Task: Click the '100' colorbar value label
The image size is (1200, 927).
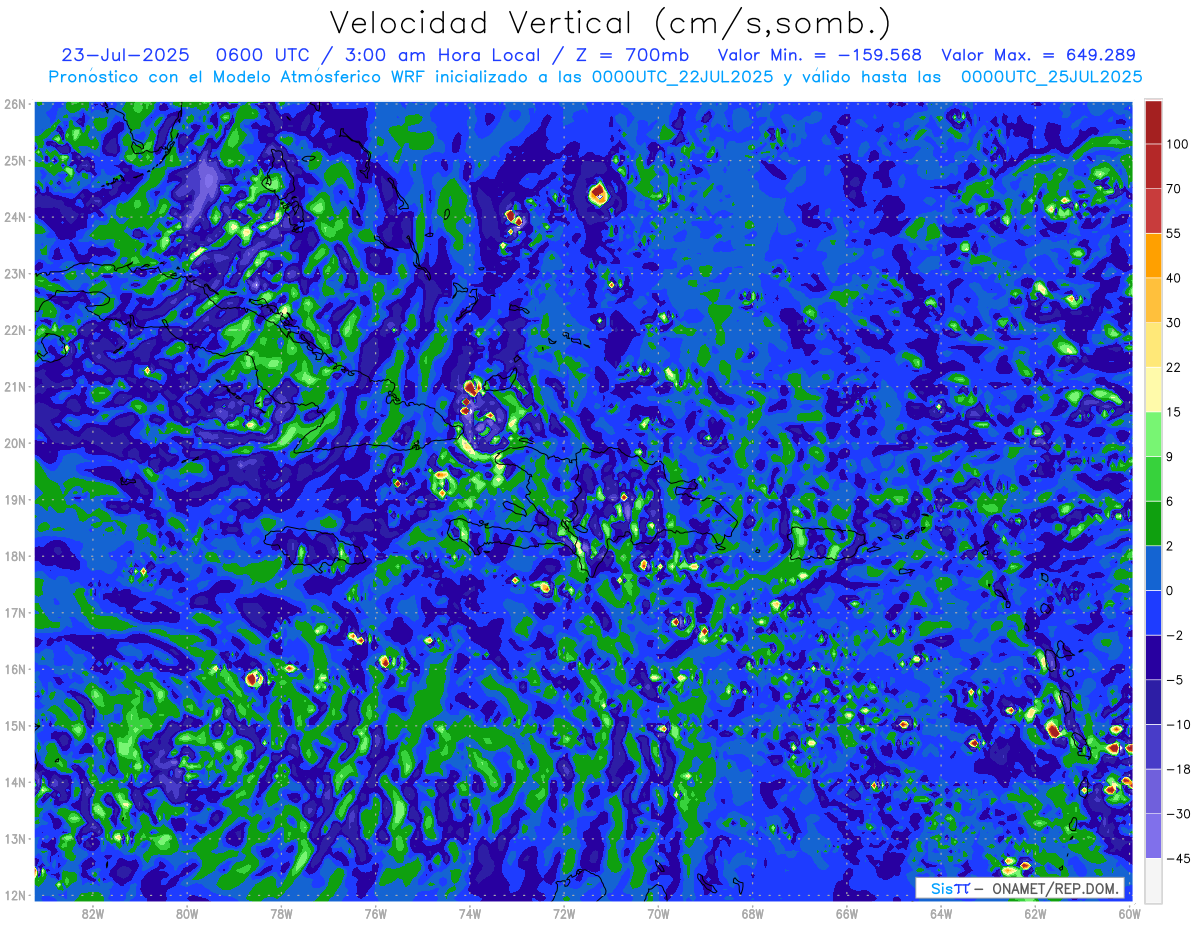Action: click(1177, 144)
